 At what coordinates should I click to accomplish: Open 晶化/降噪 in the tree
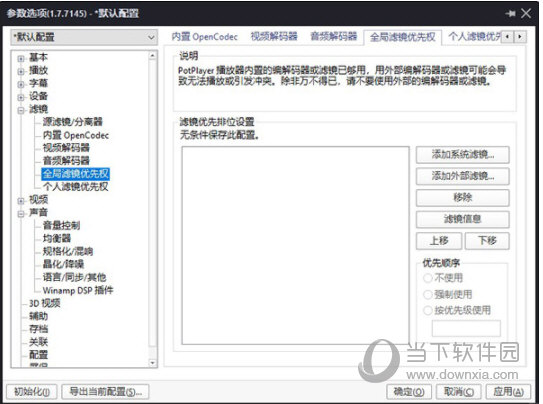(63, 264)
